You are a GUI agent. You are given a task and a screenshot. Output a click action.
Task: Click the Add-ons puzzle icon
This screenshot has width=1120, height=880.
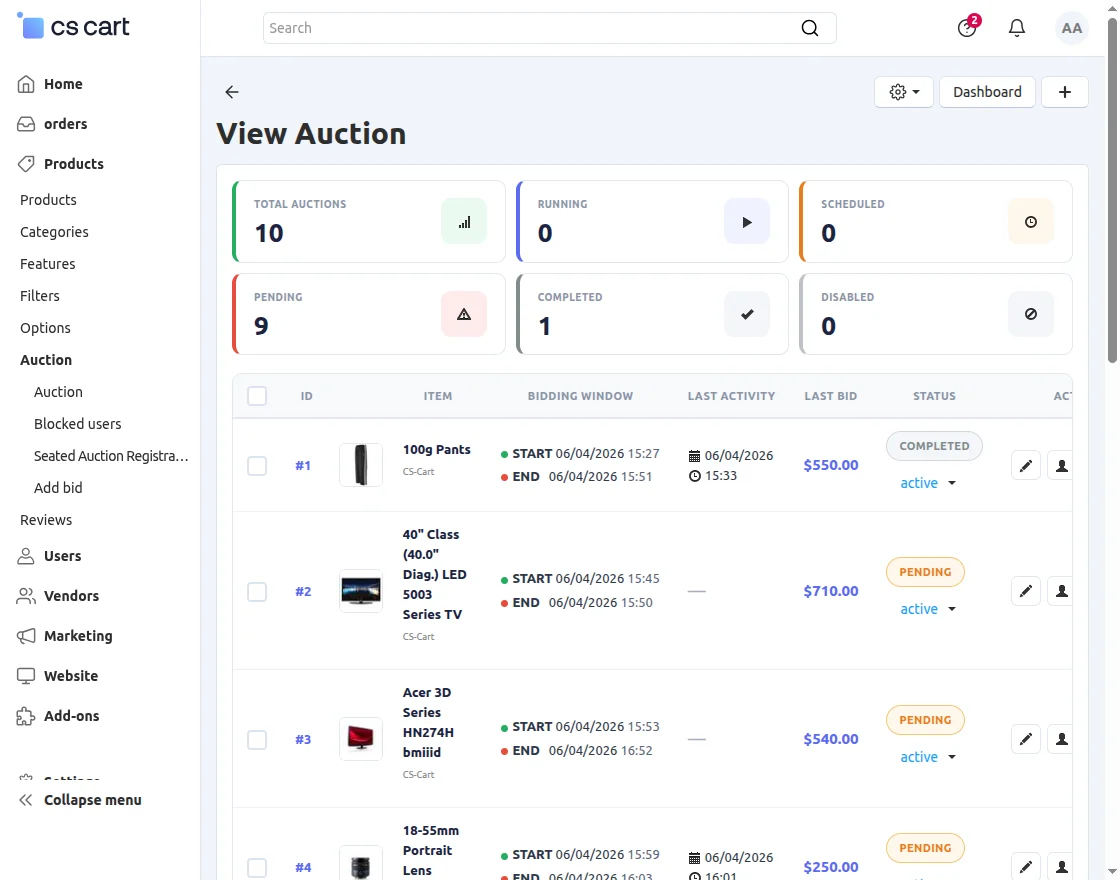pos(26,716)
